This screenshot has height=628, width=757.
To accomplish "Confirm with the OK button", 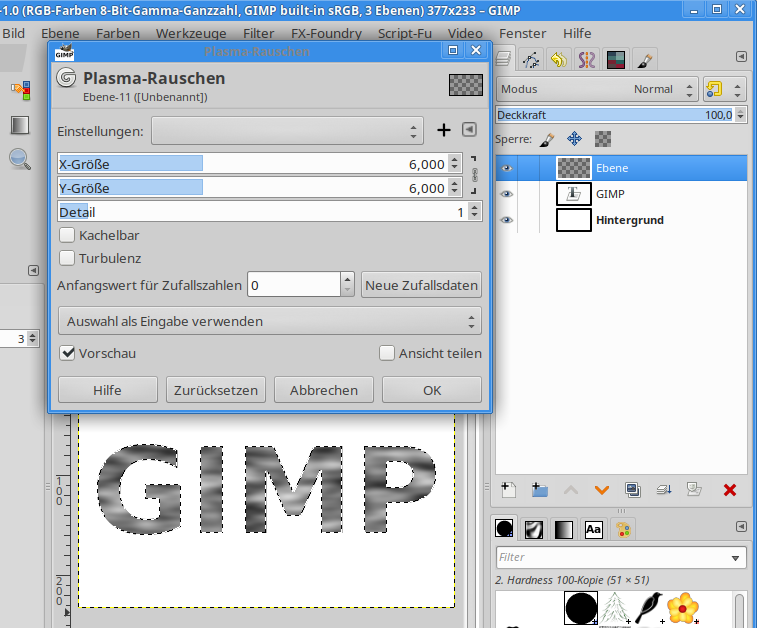I will pyautogui.click(x=432, y=390).
